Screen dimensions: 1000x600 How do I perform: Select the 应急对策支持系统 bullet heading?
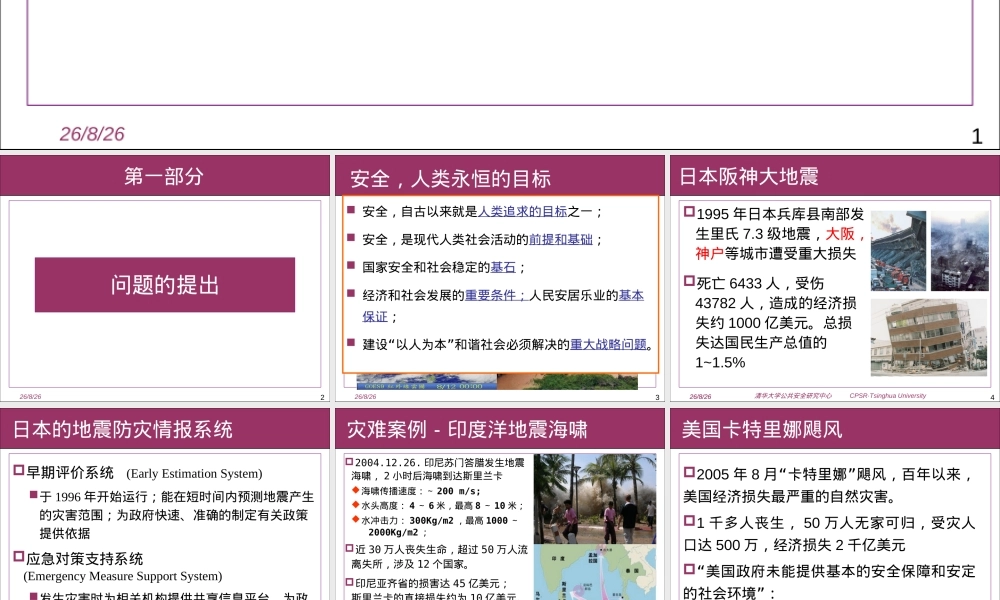pos(84,559)
